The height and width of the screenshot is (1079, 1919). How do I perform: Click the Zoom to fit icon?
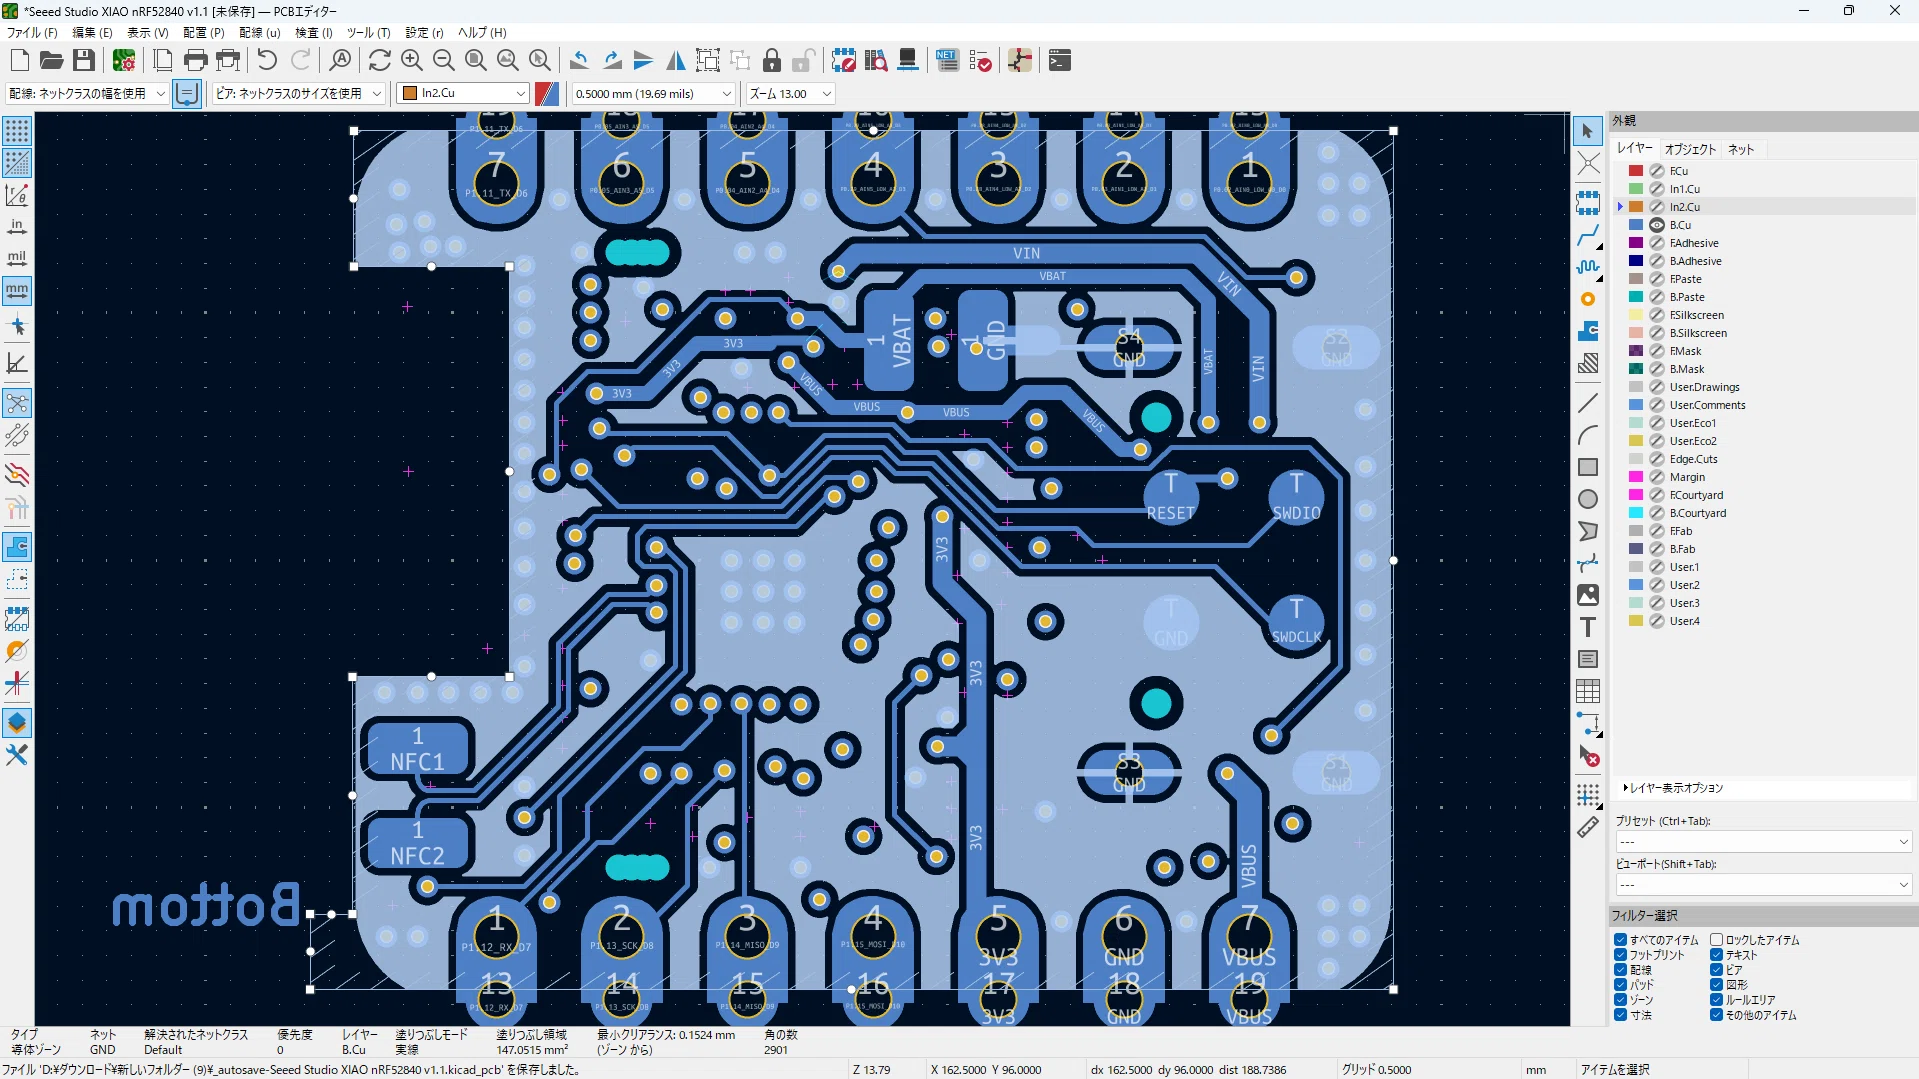coord(476,61)
